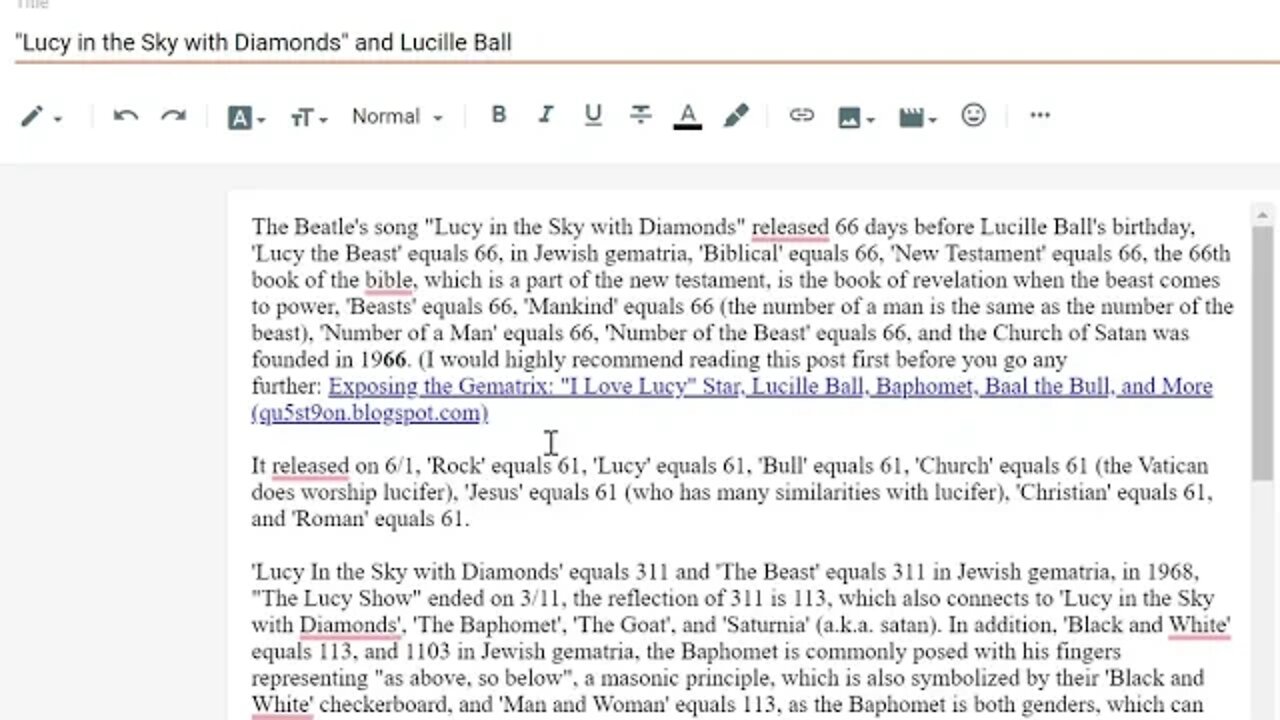
Task: Open the highlighter background color tool
Action: 736,116
